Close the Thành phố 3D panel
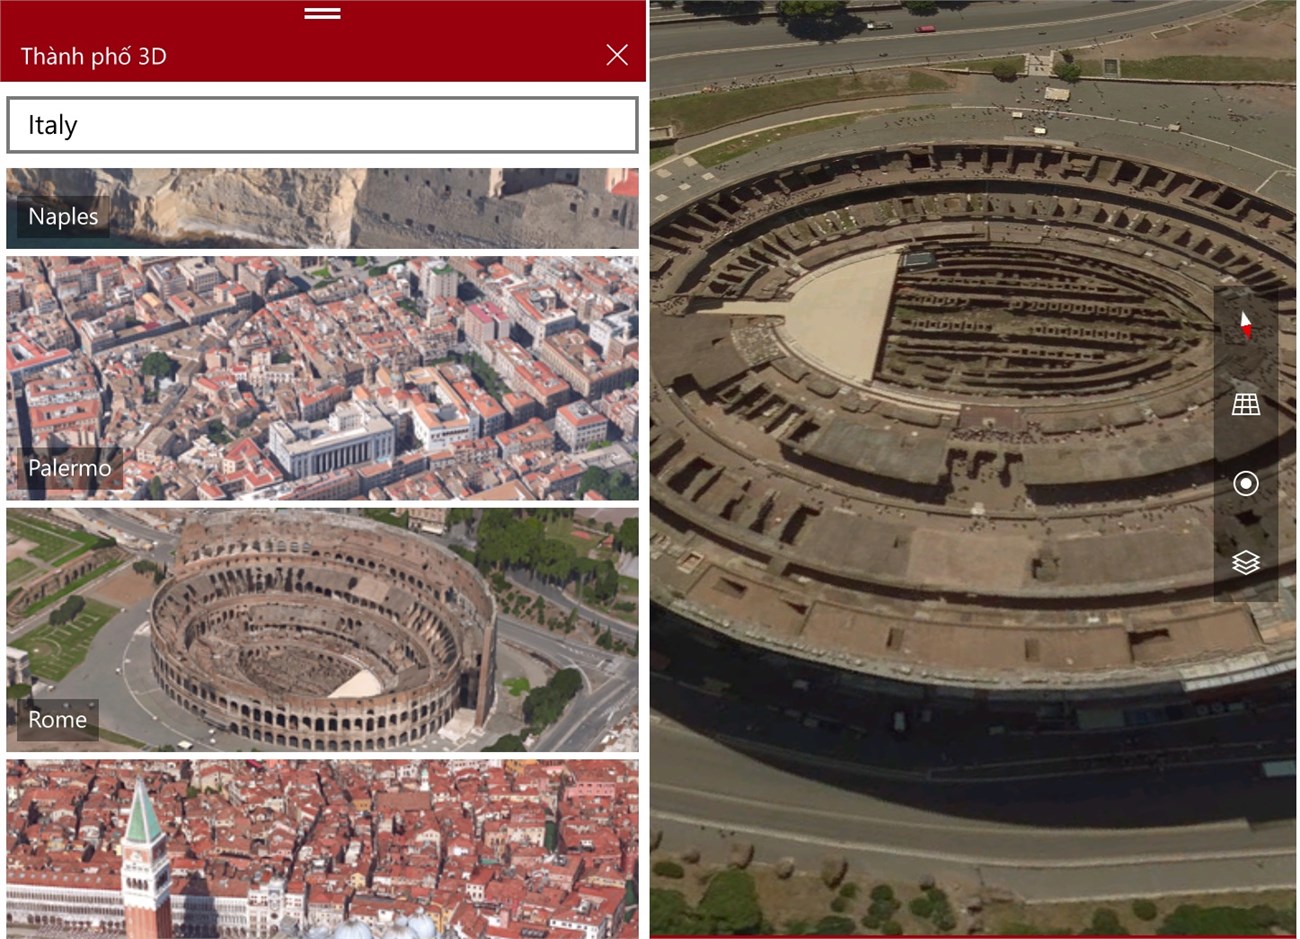This screenshot has width=1300, height=939. (617, 55)
